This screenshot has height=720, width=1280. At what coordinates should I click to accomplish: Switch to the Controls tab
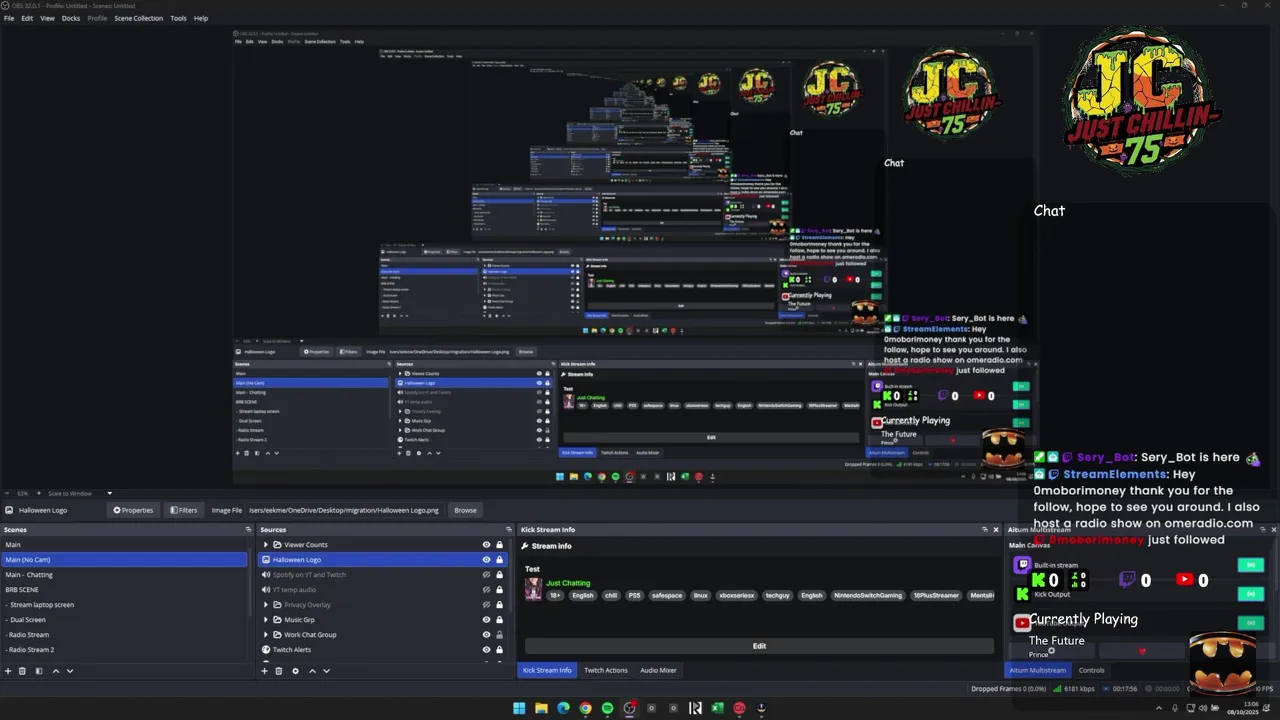coord(1092,670)
